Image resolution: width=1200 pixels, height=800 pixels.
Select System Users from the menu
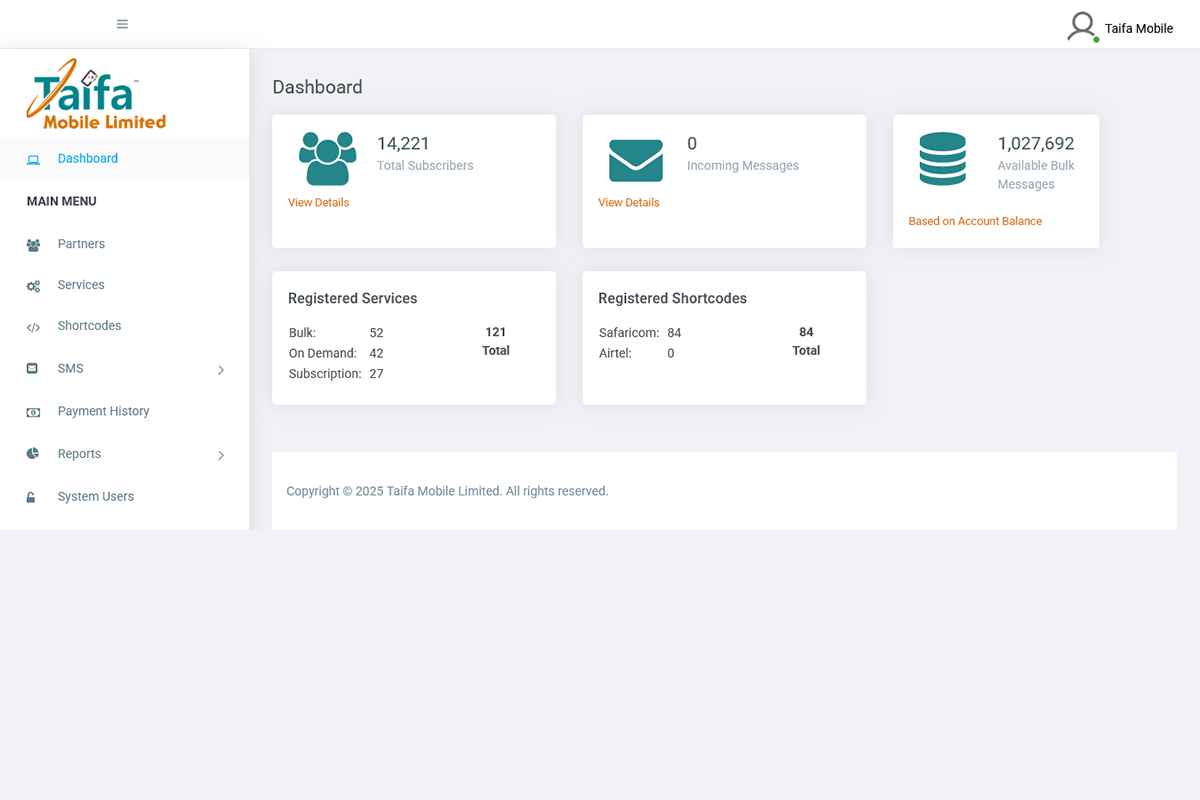(x=93, y=496)
